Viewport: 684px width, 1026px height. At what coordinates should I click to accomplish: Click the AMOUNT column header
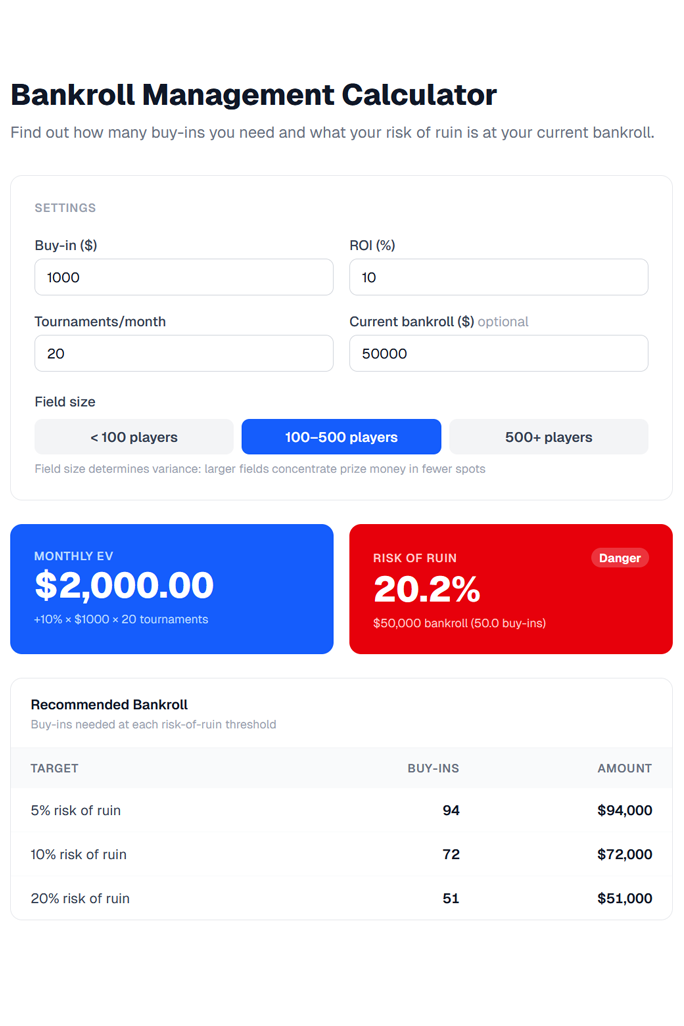(625, 768)
